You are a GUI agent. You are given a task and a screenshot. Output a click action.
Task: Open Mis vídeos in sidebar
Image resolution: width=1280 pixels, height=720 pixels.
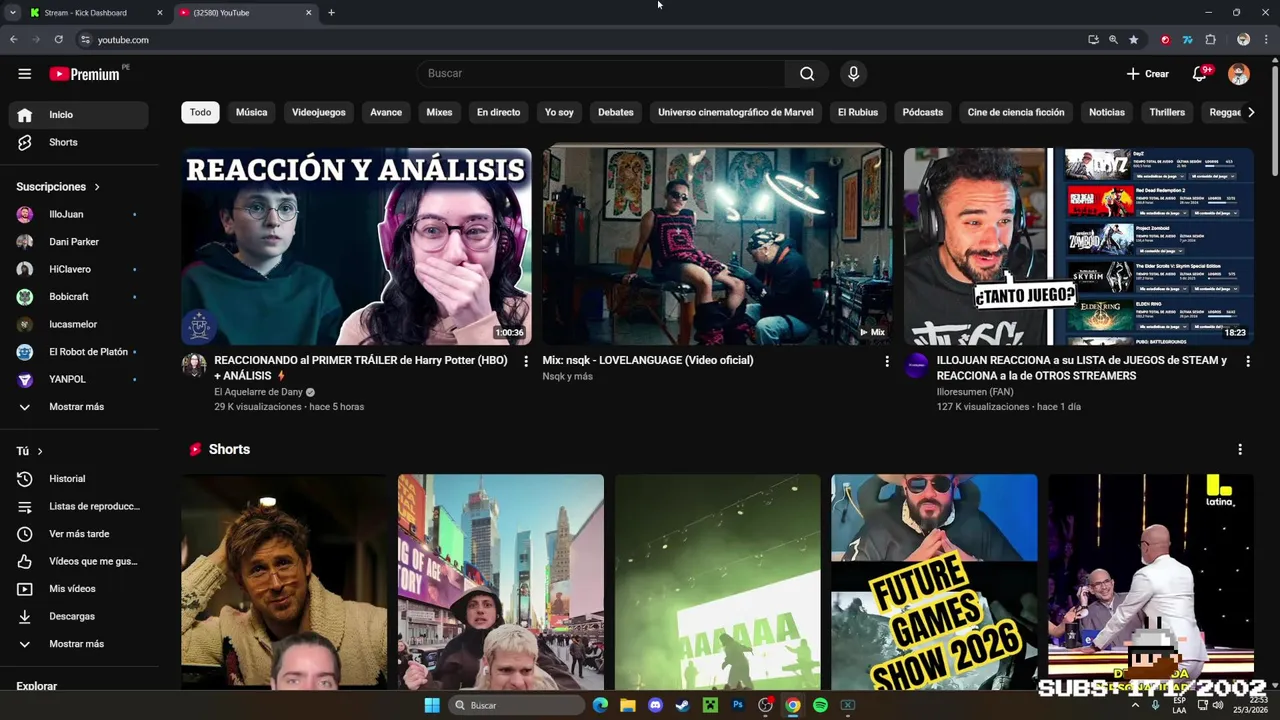(x=79, y=589)
